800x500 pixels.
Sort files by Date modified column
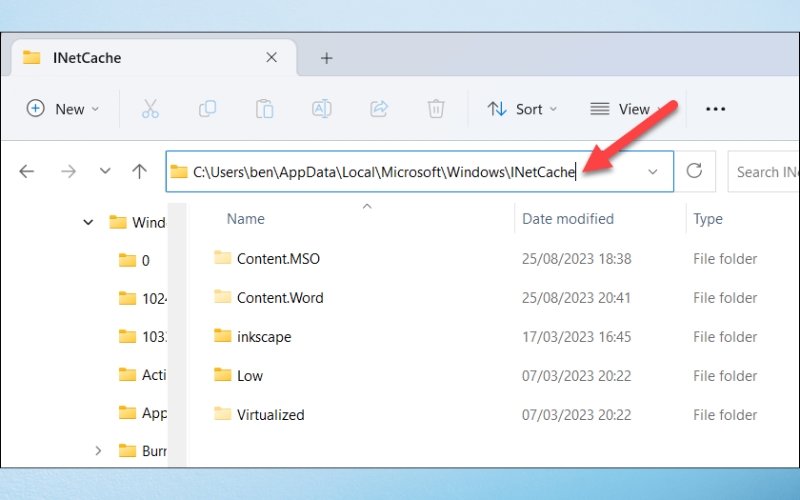(568, 219)
